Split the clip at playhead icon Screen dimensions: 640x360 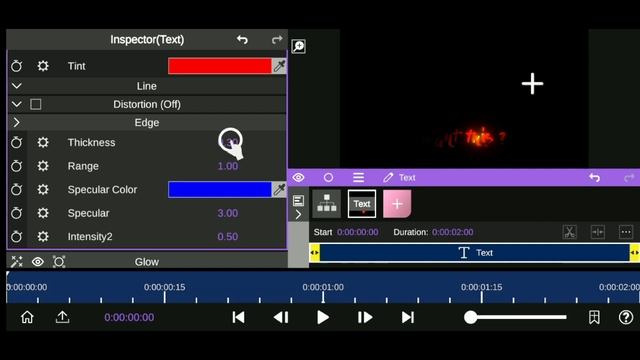pyautogui.click(x=598, y=232)
